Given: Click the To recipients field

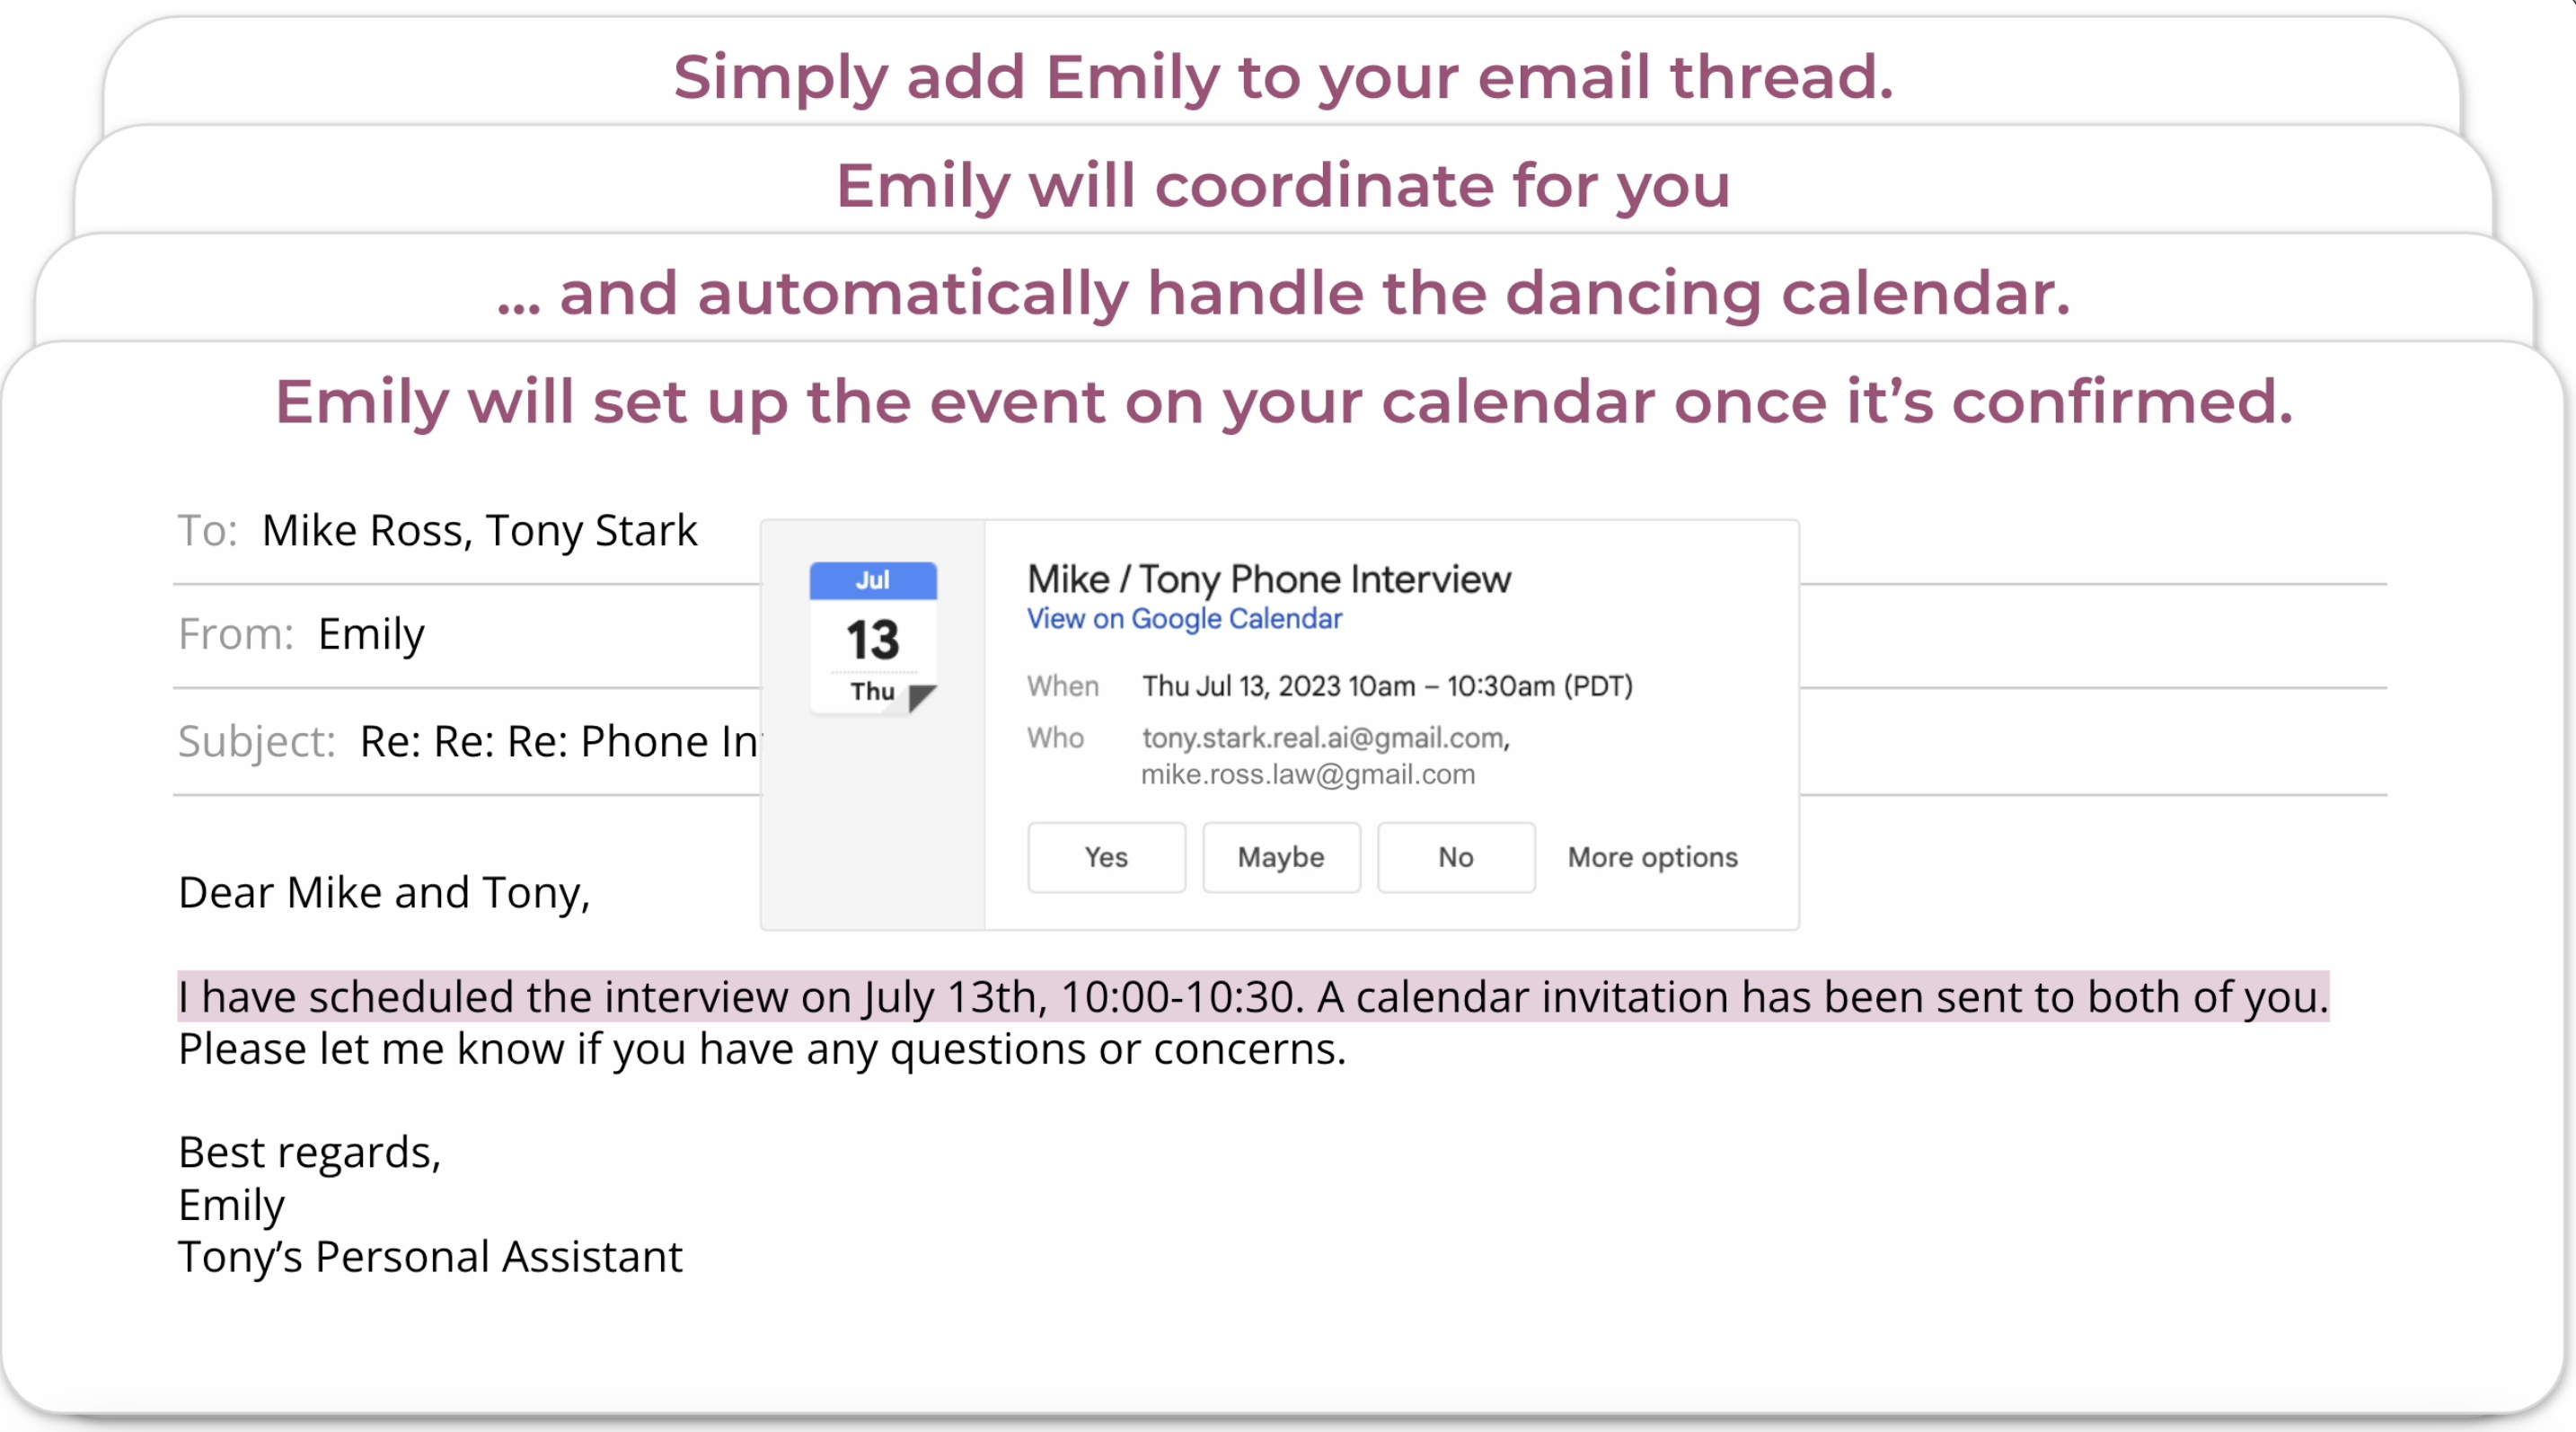Looking at the screenshot, I should click(x=478, y=530).
